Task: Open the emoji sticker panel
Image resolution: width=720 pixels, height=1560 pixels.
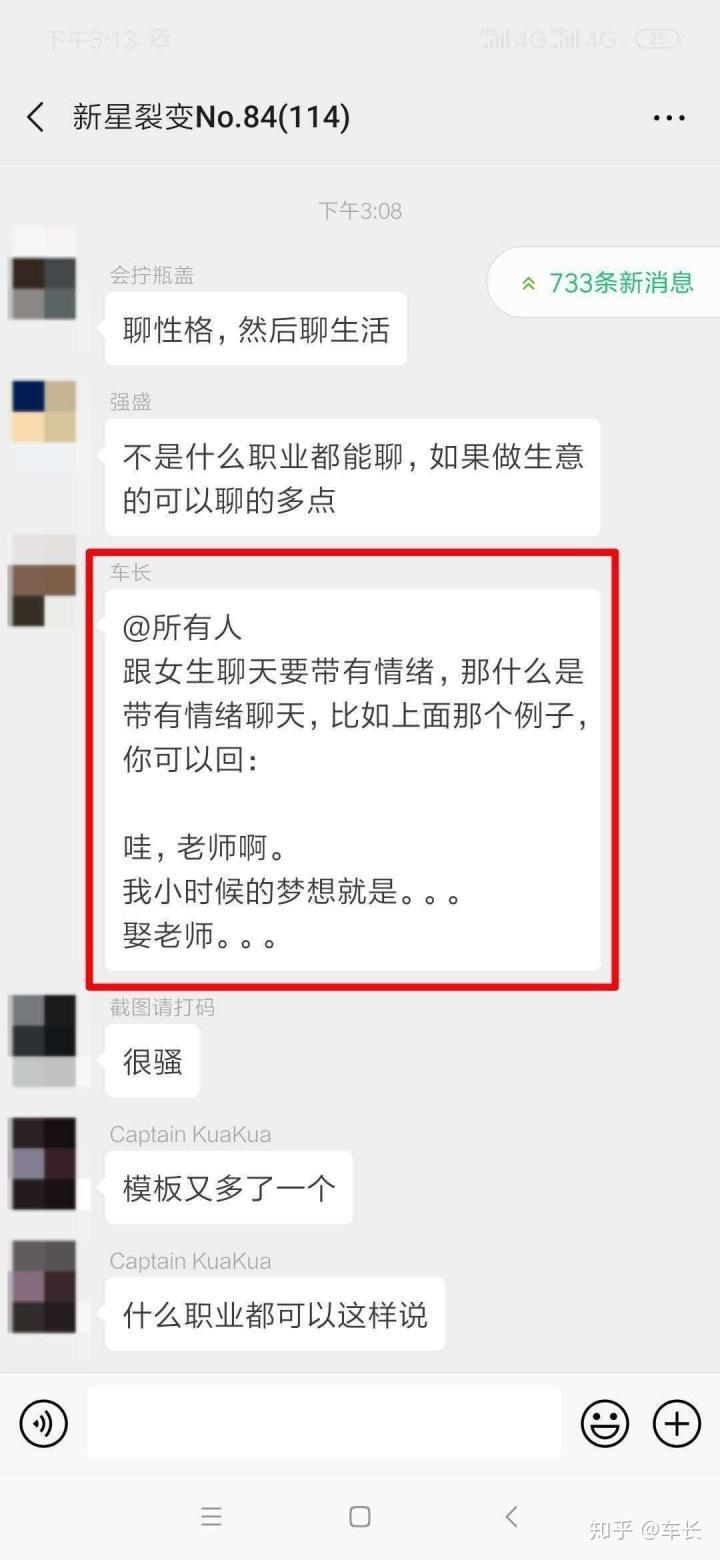Action: [x=605, y=1422]
